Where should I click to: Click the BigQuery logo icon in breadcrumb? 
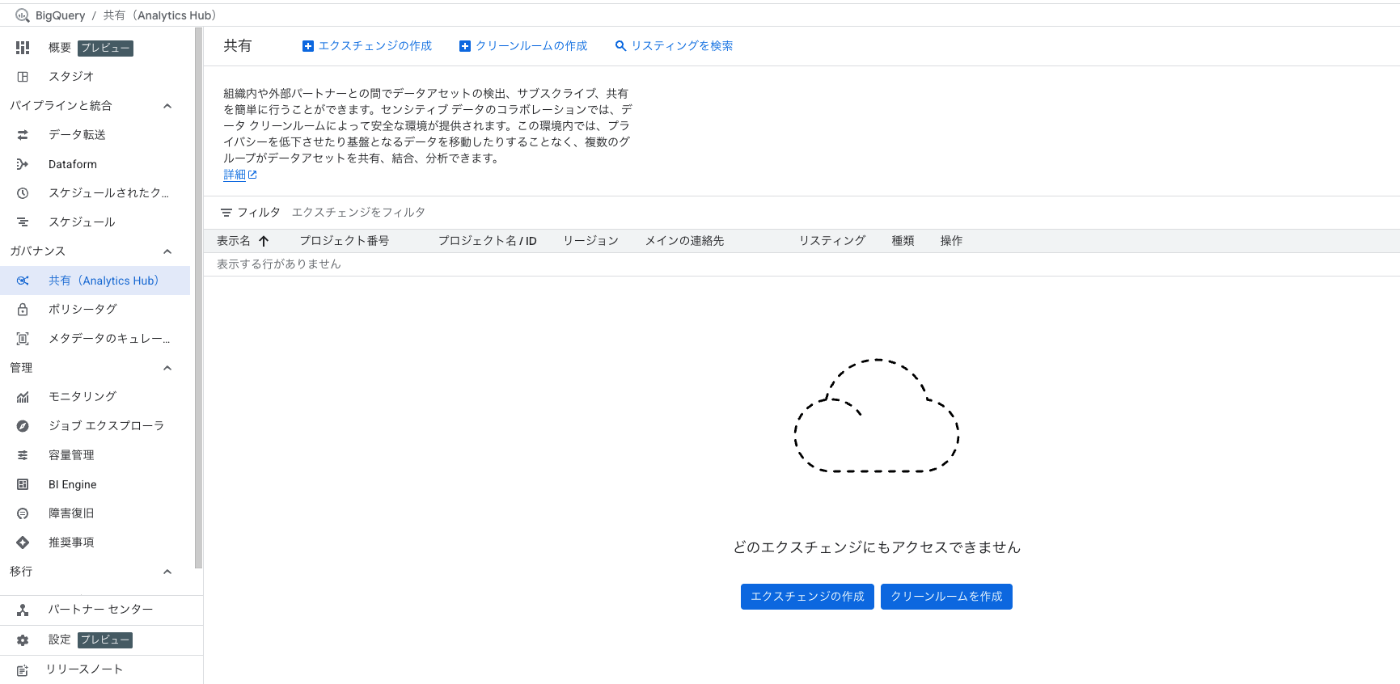(23, 15)
